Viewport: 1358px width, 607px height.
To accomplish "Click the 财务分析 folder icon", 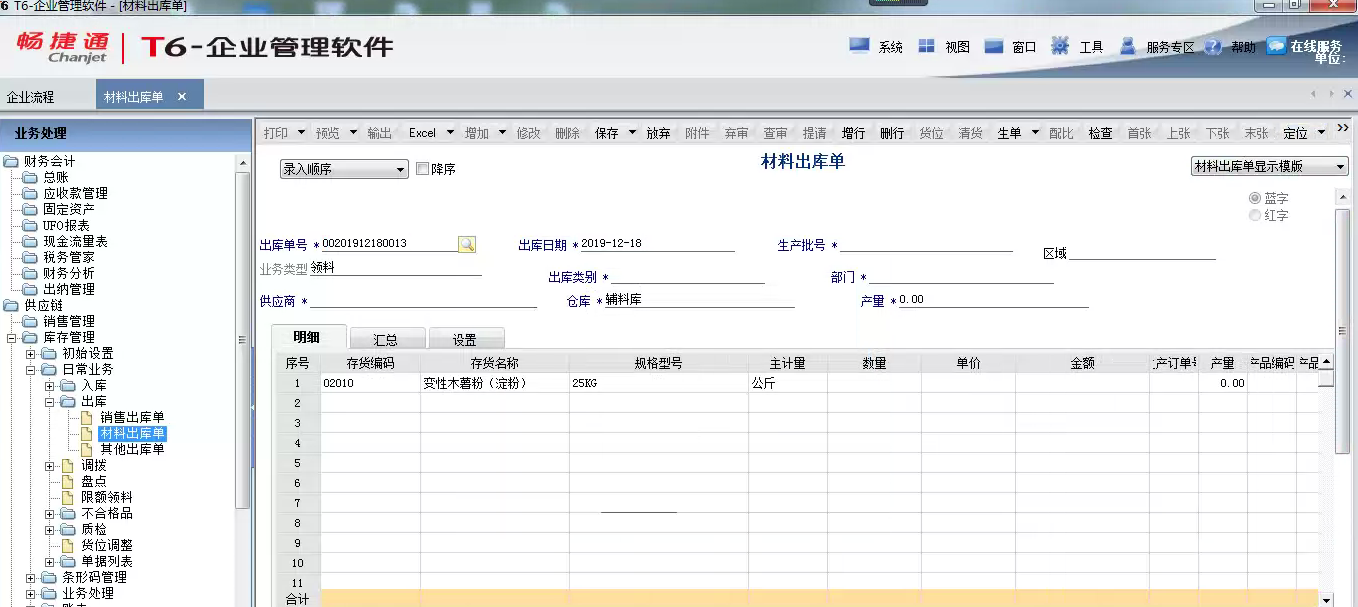I will [x=30, y=273].
